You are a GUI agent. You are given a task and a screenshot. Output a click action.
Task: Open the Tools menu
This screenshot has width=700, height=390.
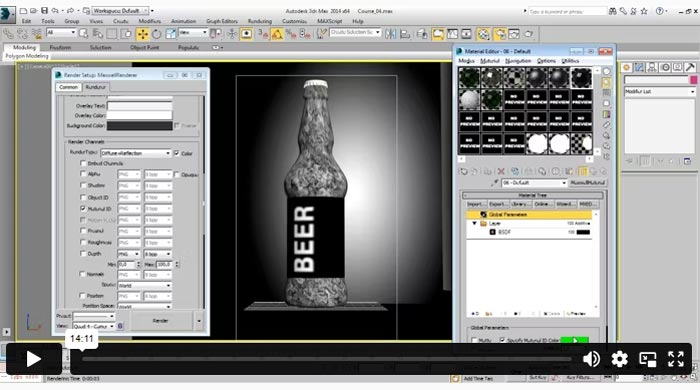(48, 21)
